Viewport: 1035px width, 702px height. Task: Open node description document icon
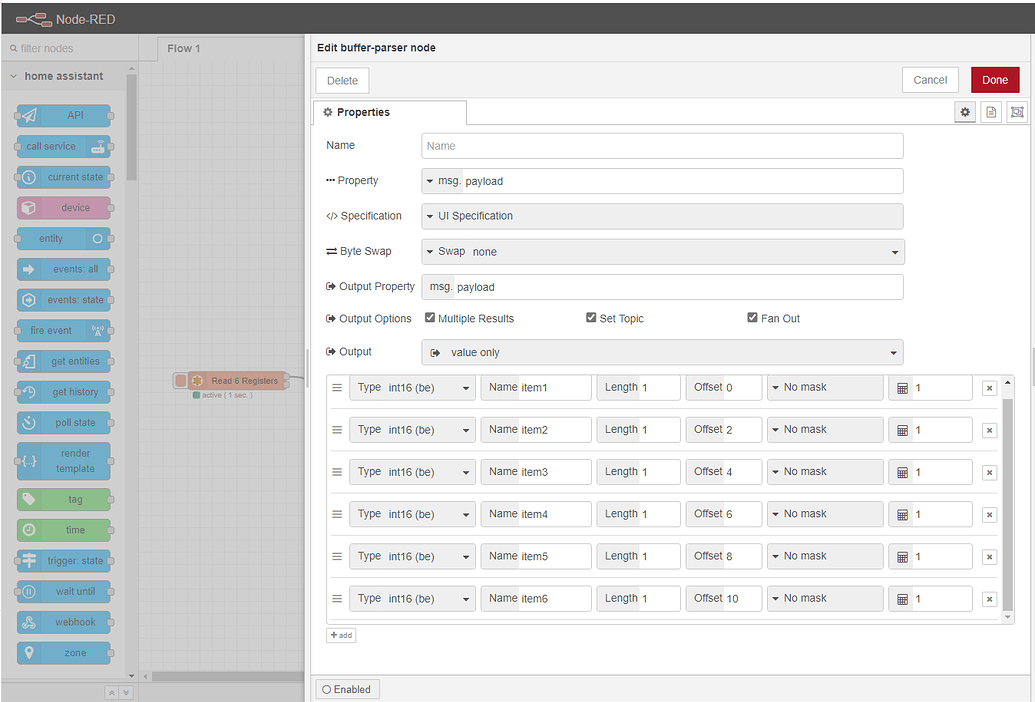[991, 112]
